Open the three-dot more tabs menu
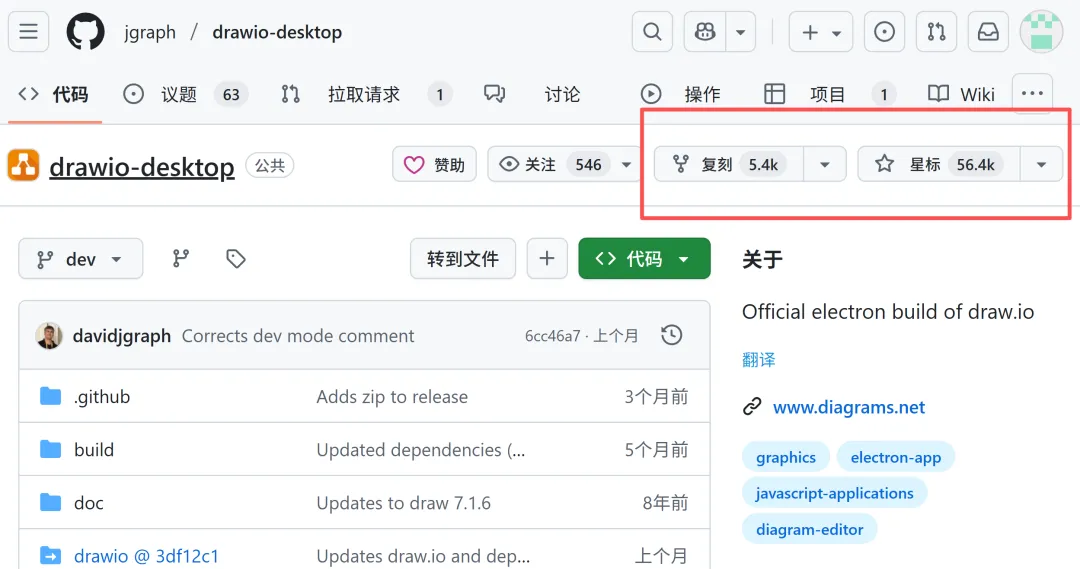 click(x=1032, y=94)
